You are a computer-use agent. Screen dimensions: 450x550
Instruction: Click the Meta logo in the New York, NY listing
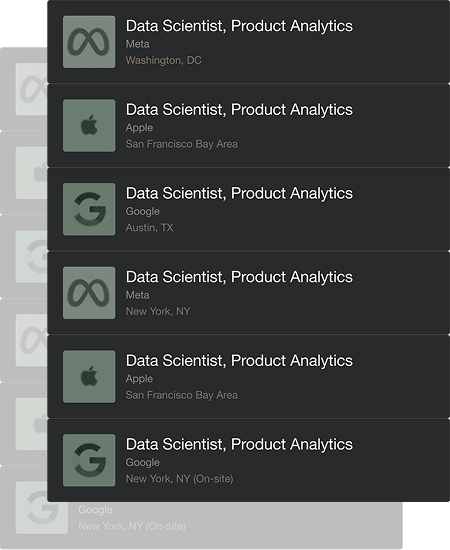[89, 293]
